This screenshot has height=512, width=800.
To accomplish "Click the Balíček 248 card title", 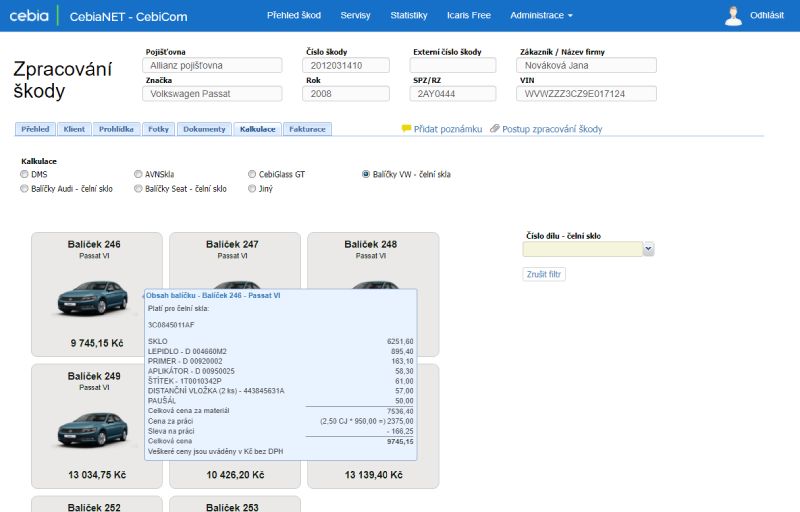I will (x=370, y=244).
